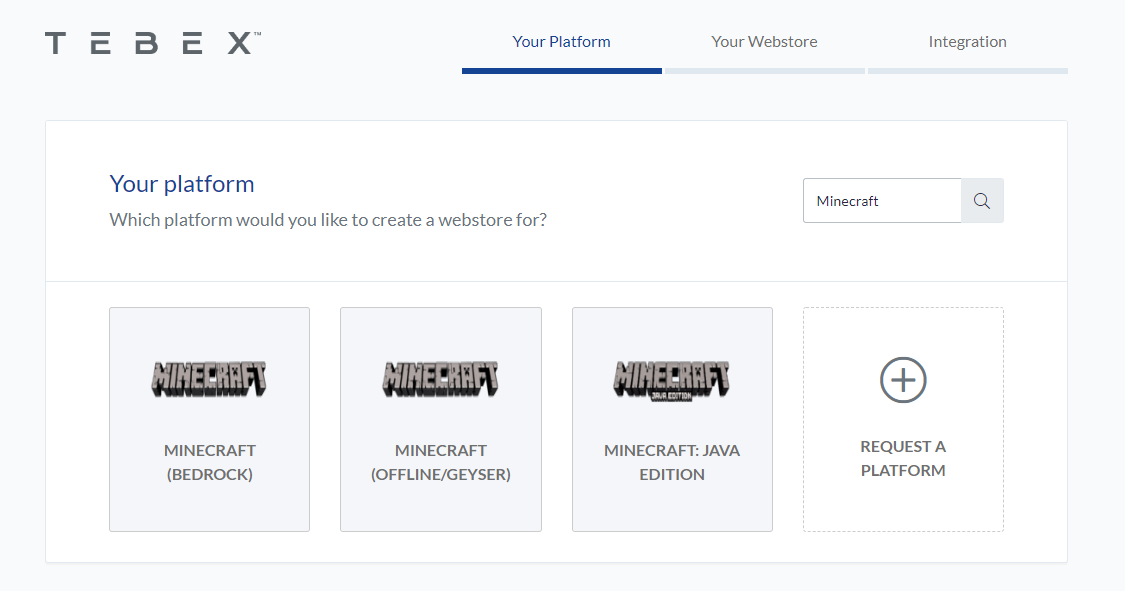Click the plus circle icon
The width and height of the screenshot is (1125, 591).
coord(903,379)
